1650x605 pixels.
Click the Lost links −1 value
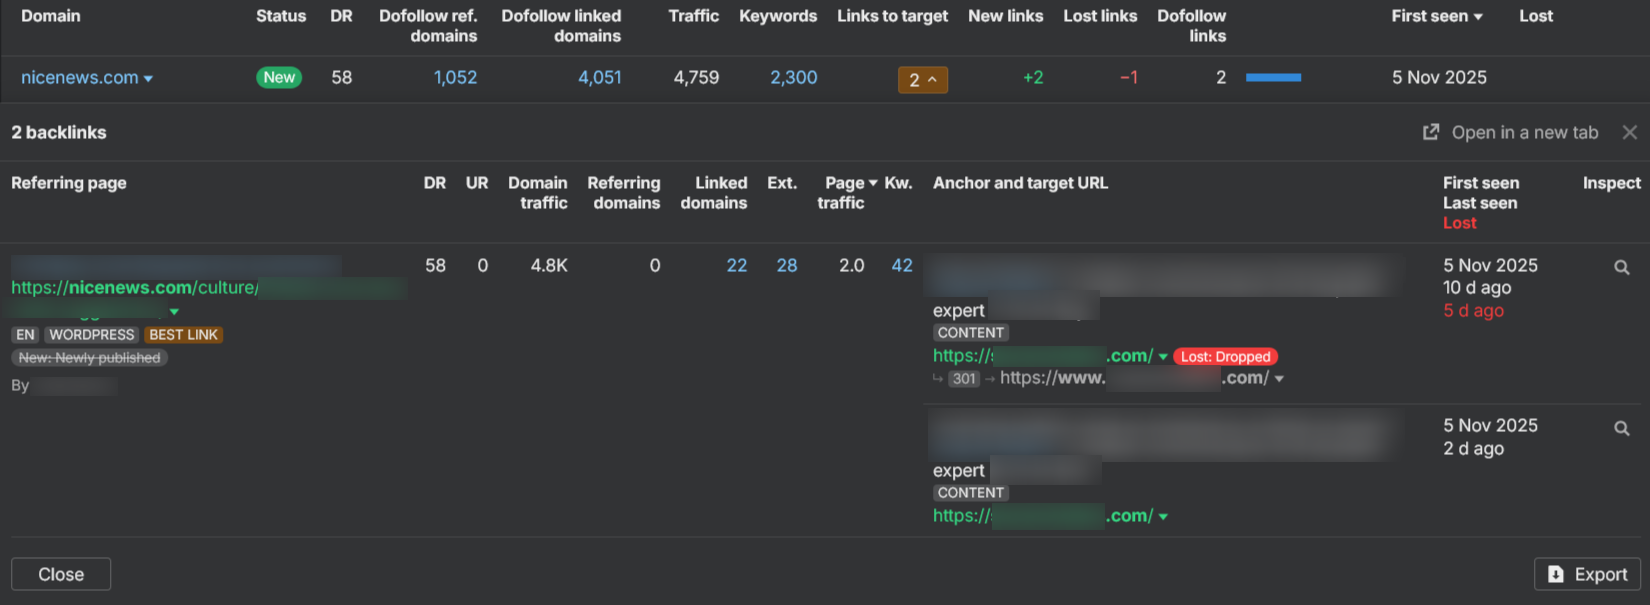coord(1128,77)
